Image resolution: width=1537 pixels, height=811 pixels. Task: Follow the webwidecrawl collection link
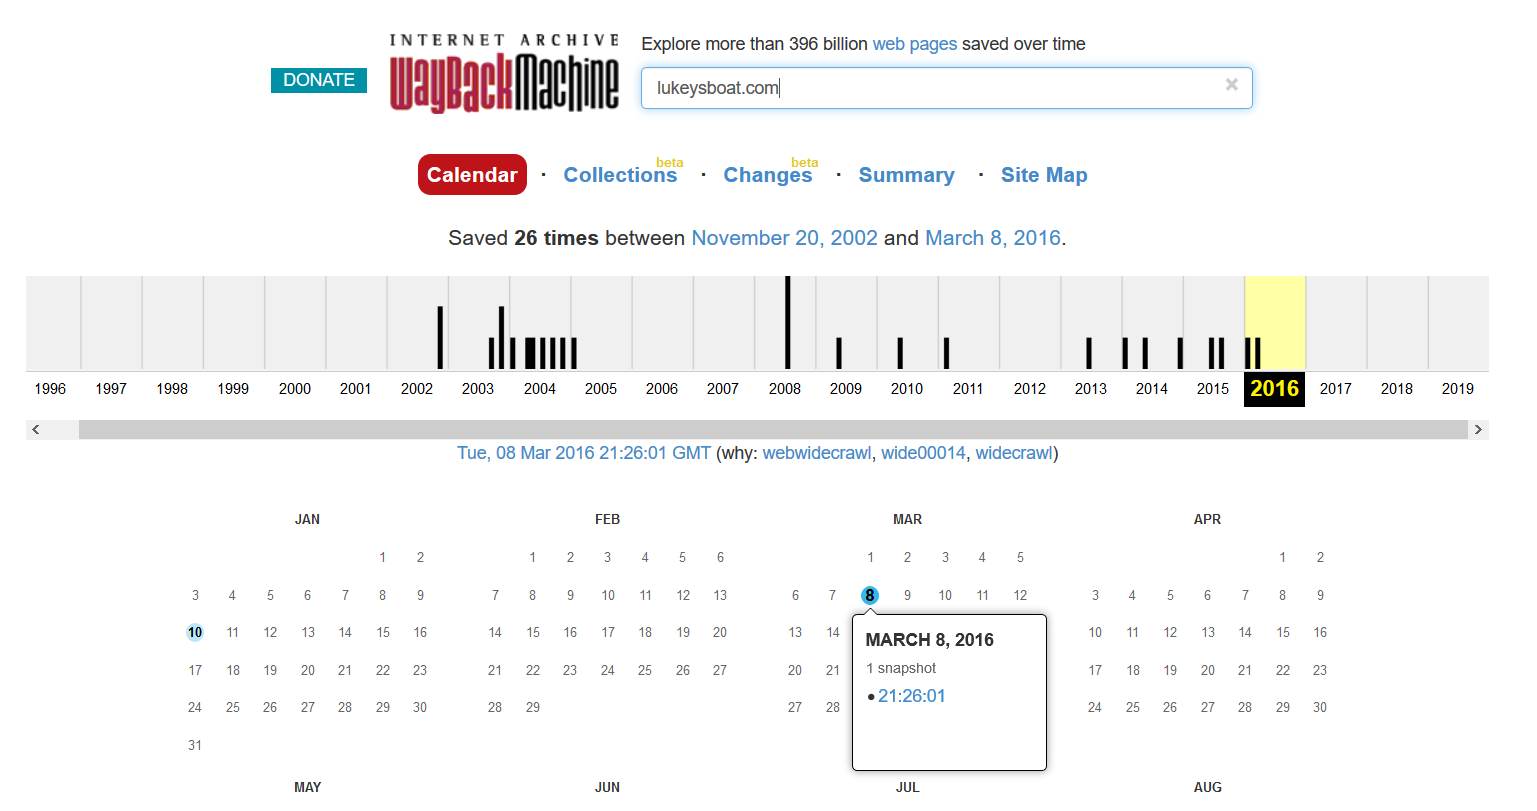(816, 453)
